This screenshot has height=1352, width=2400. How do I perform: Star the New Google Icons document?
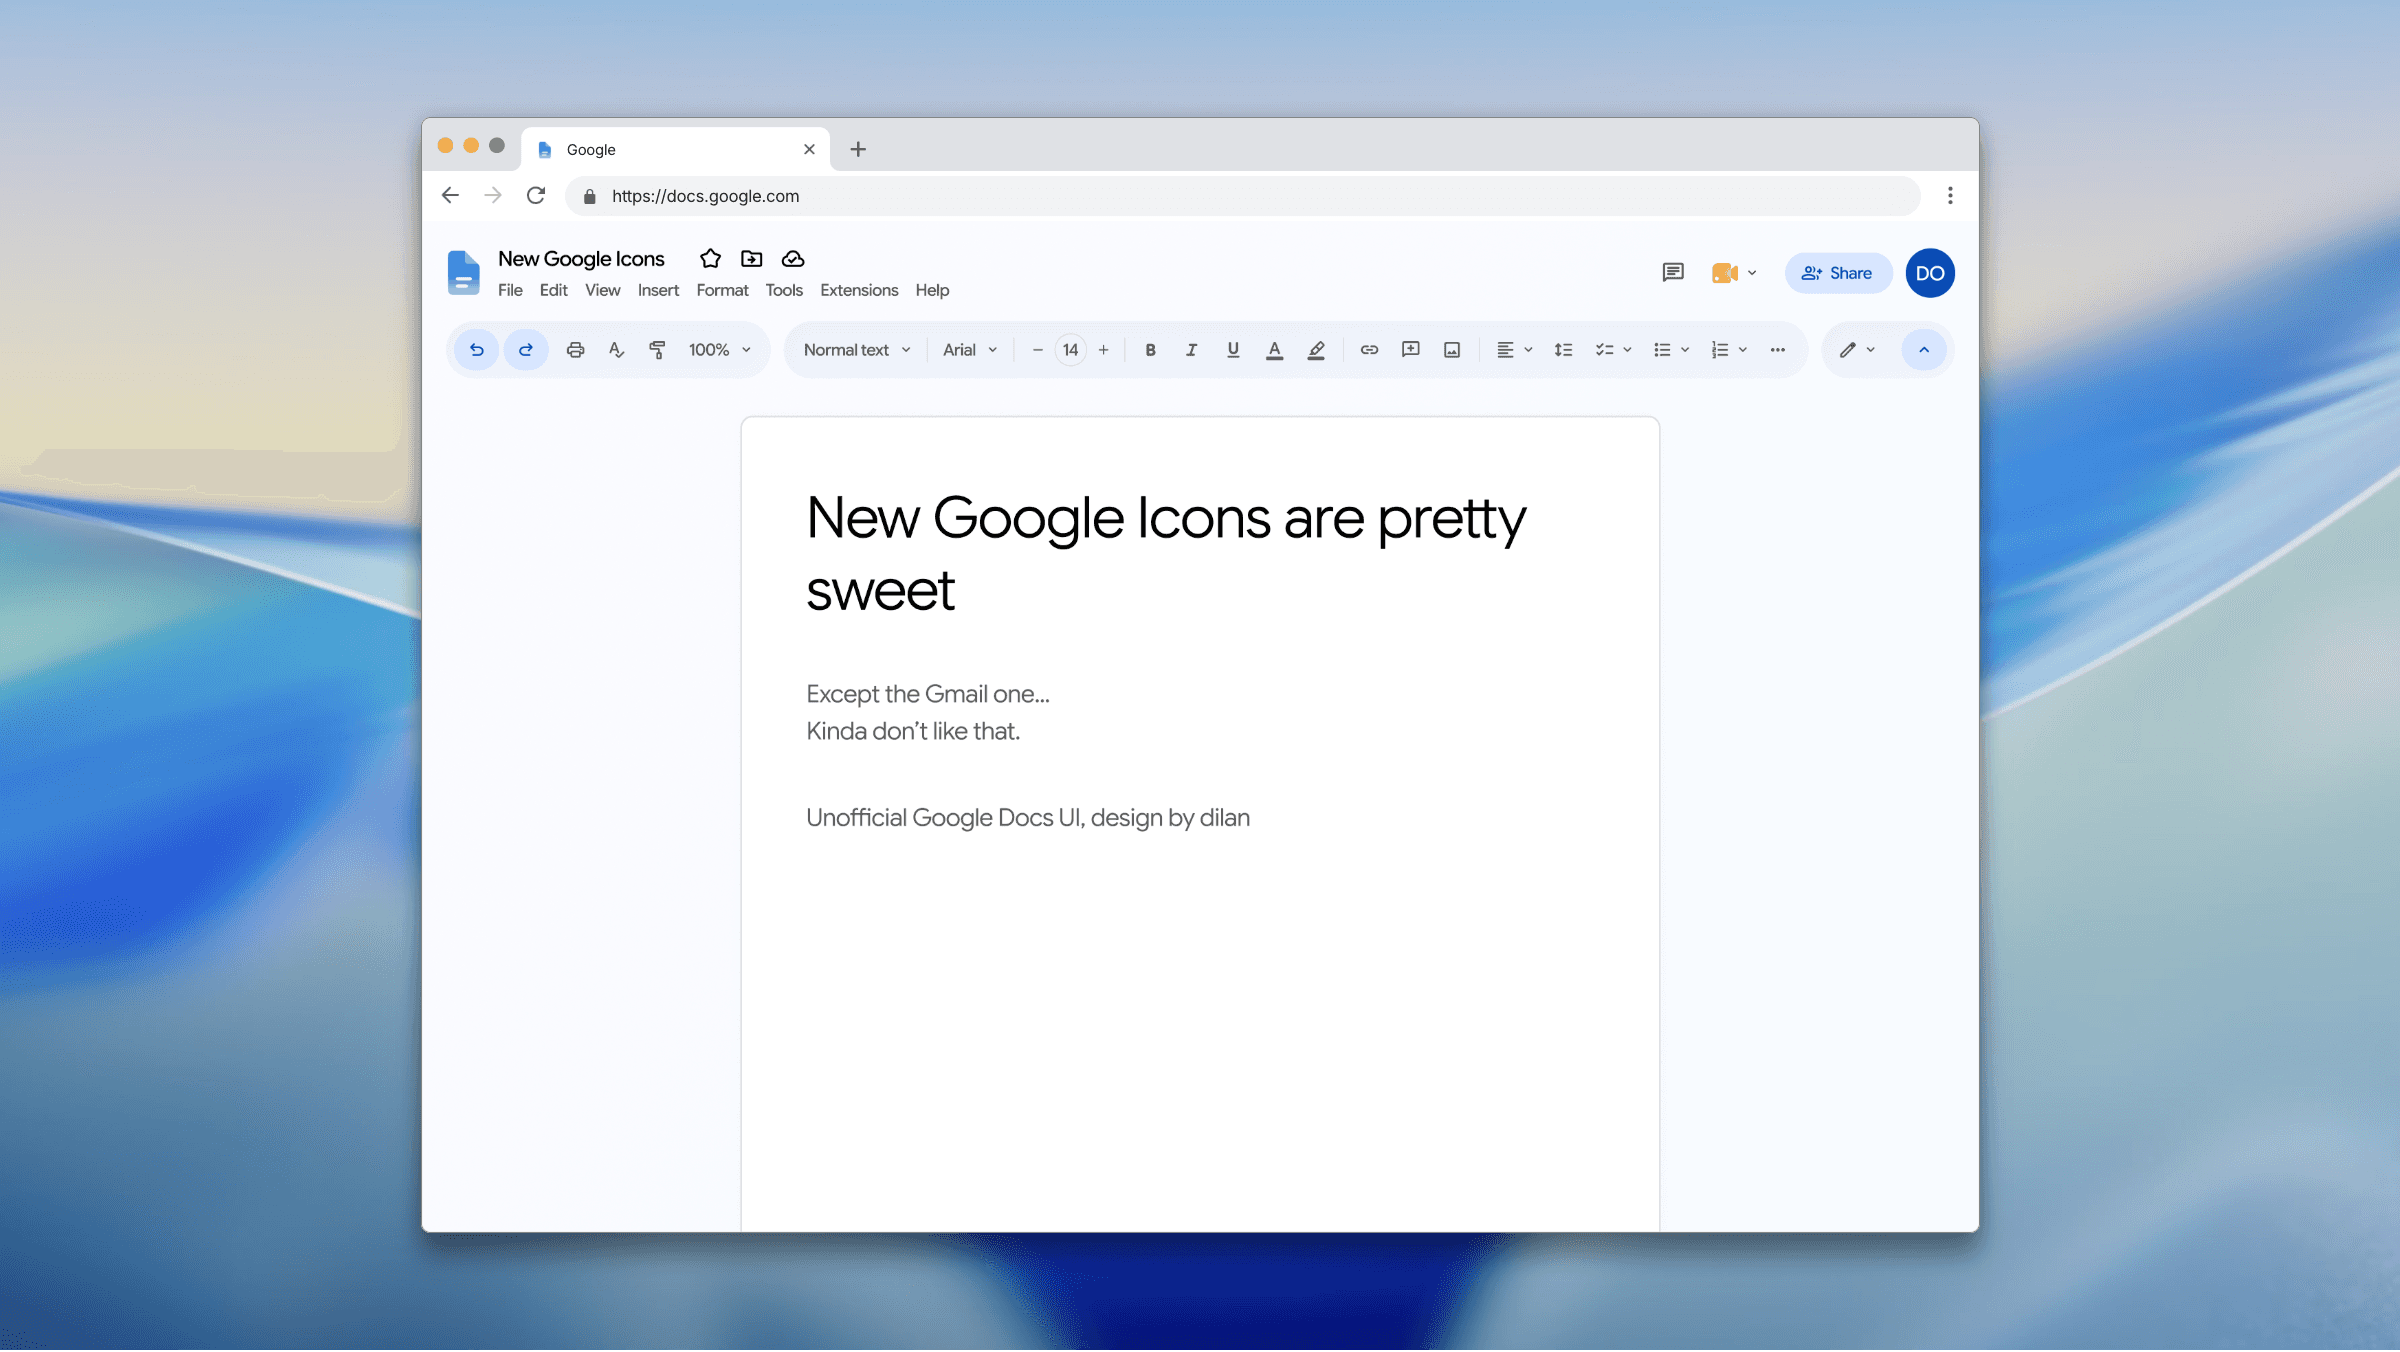coord(710,259)
